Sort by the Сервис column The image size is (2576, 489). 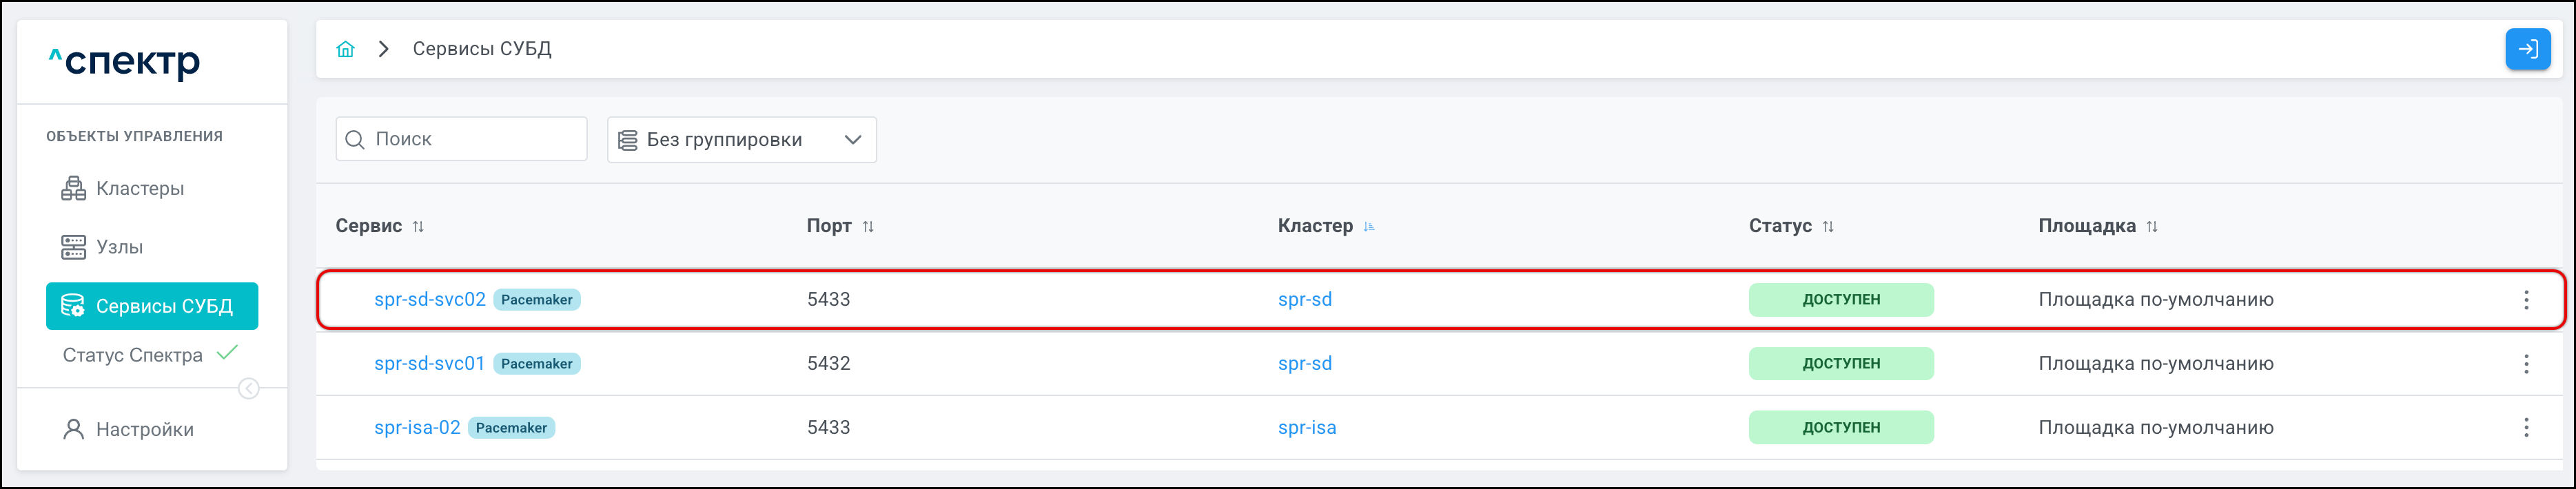pos(418,227)
